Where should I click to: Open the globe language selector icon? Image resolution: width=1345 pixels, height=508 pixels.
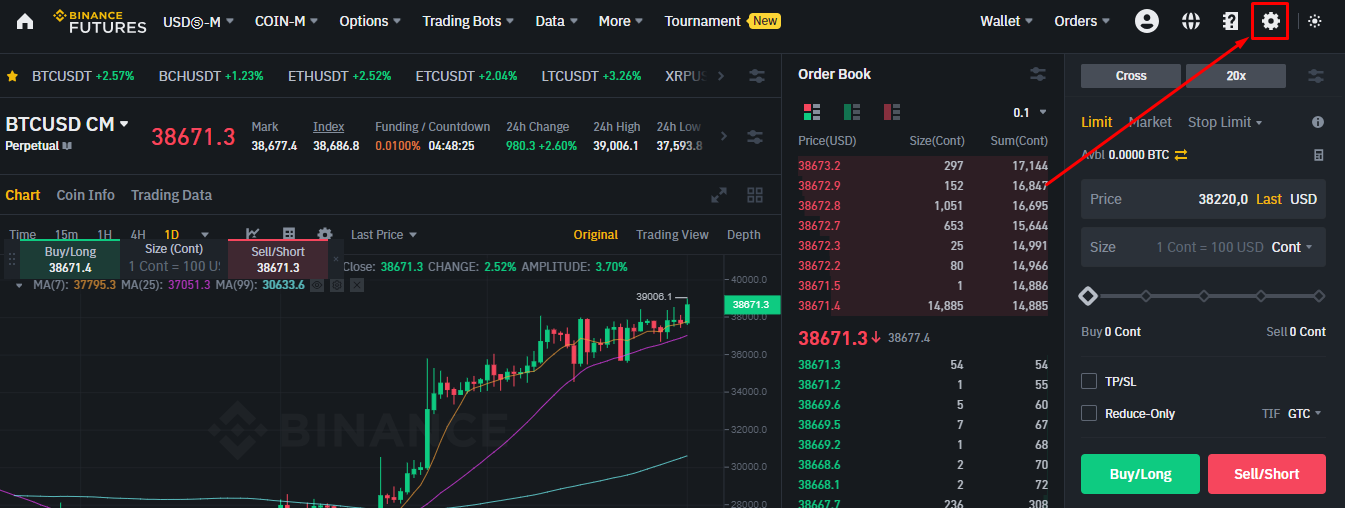(1190, 21)
